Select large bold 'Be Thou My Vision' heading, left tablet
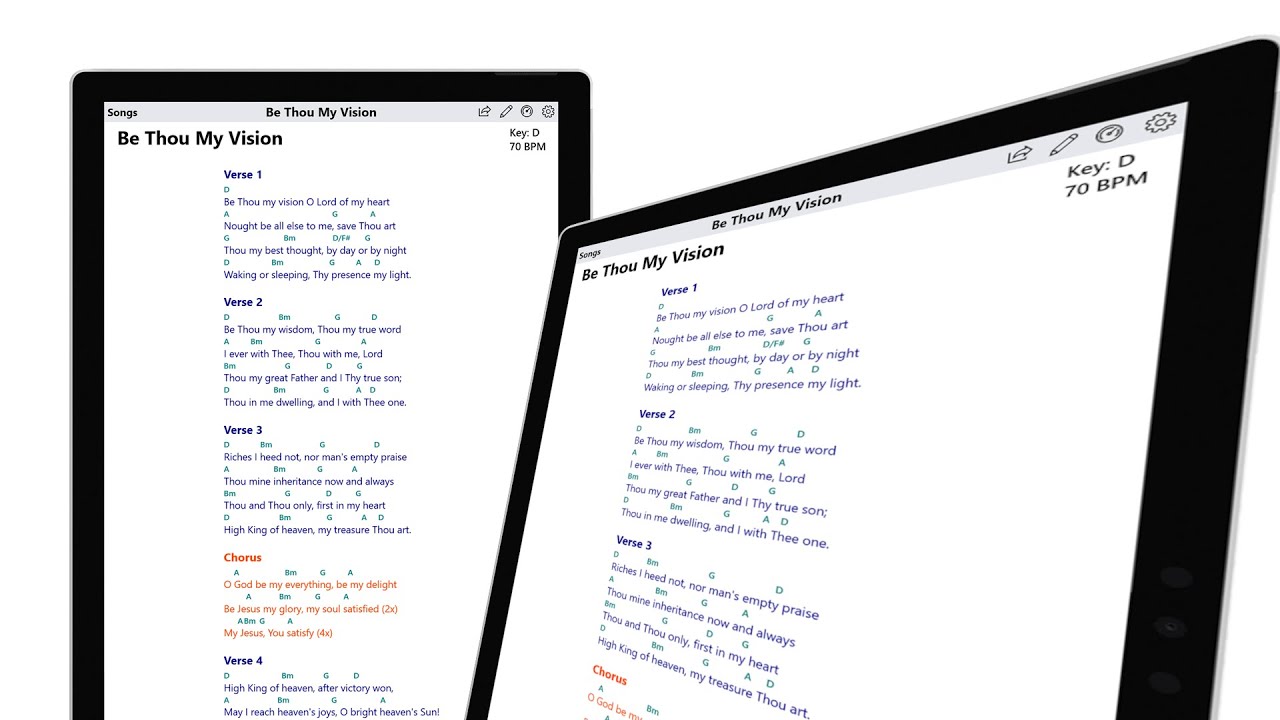Screen dimensions: 1280x720 [x=200, y=139]
